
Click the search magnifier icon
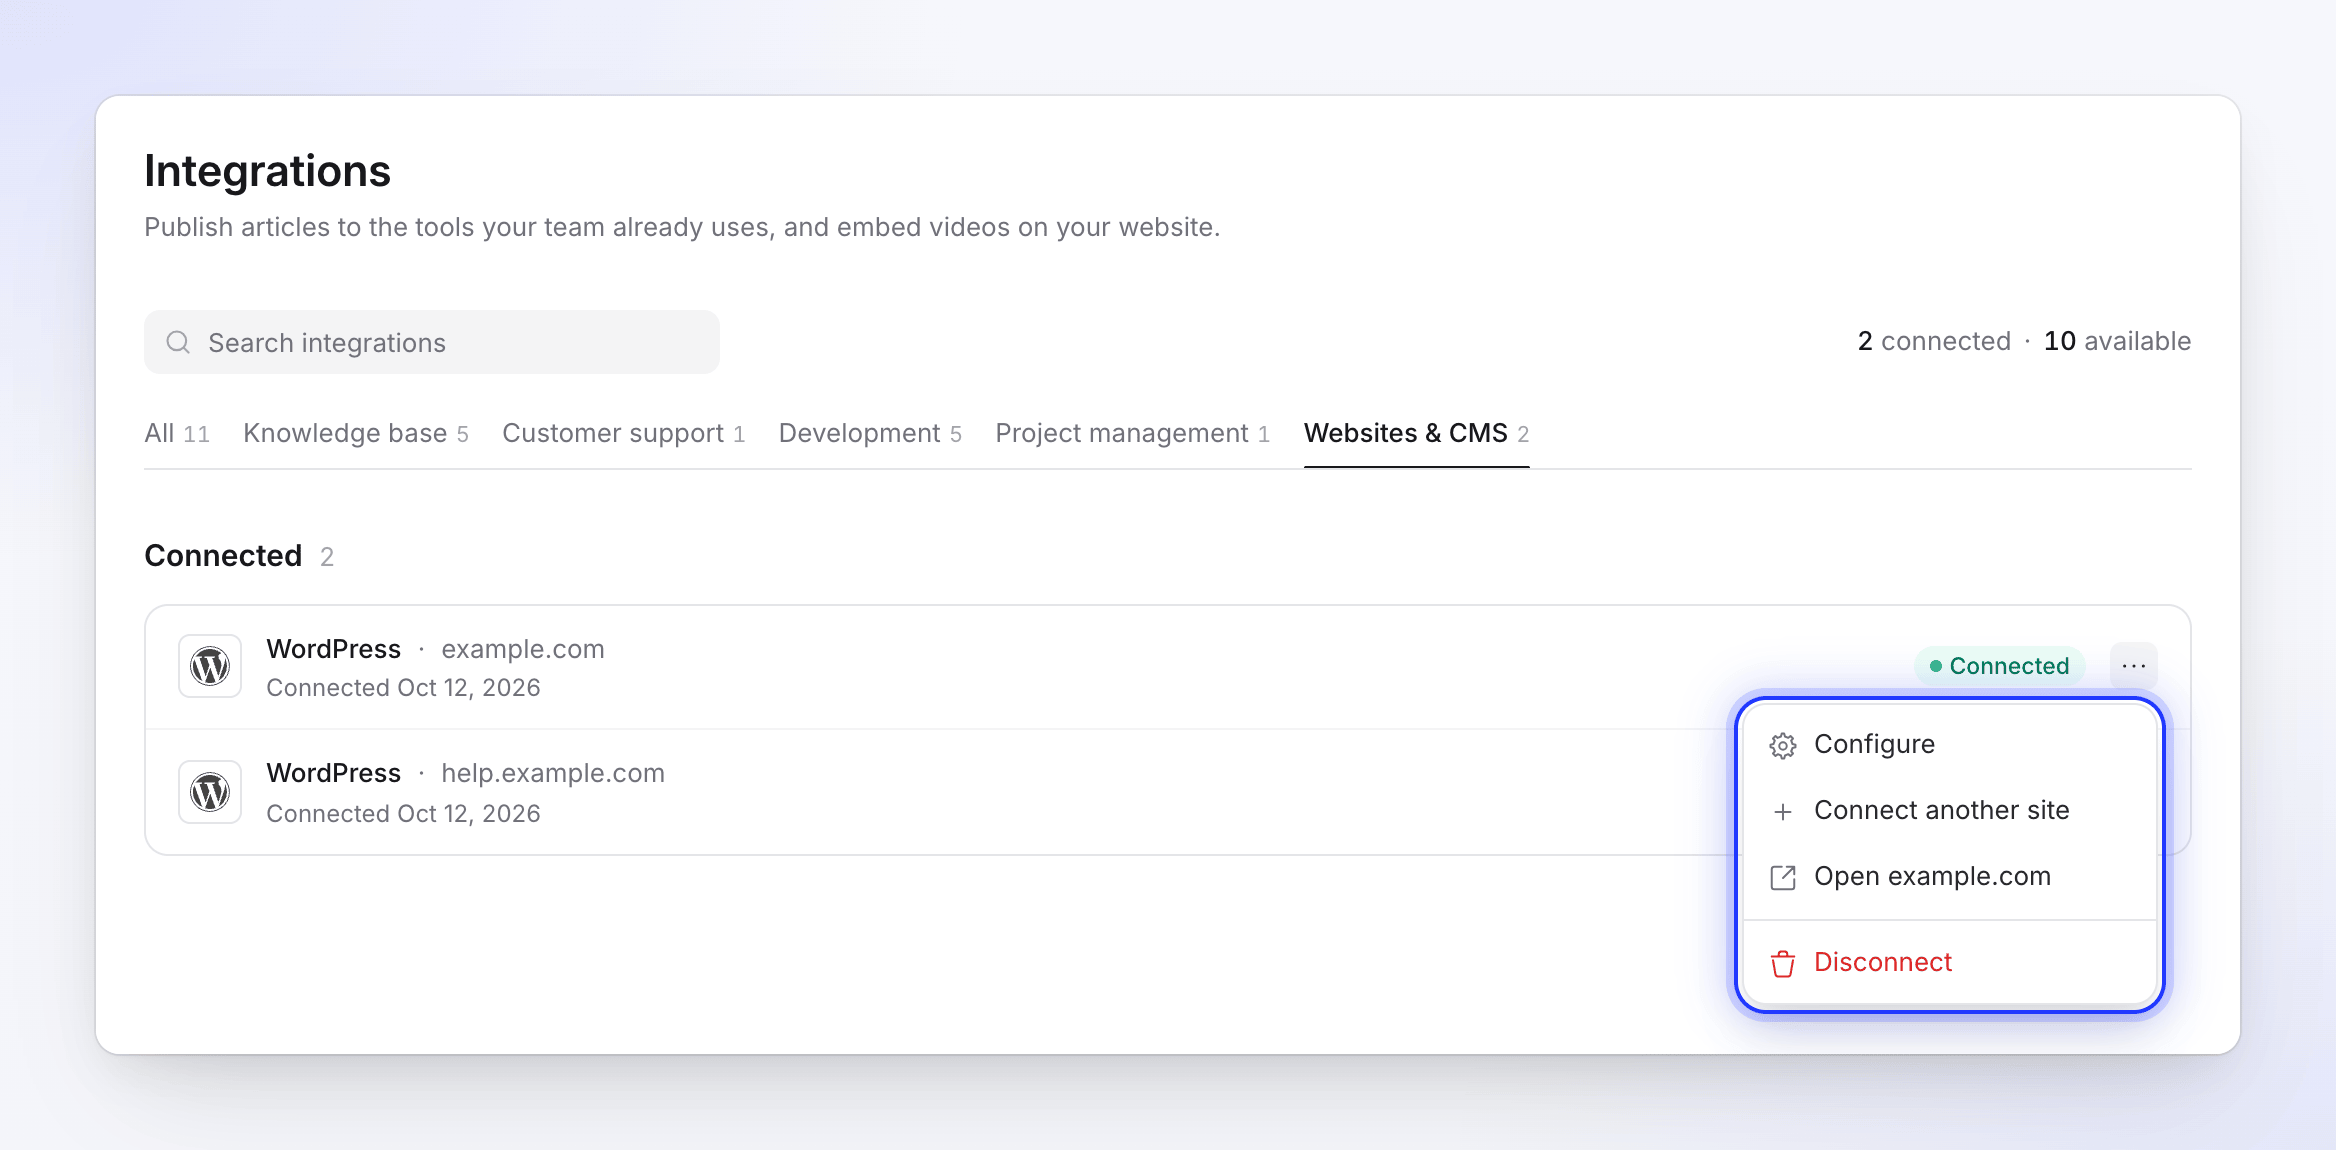coord(178,342)
